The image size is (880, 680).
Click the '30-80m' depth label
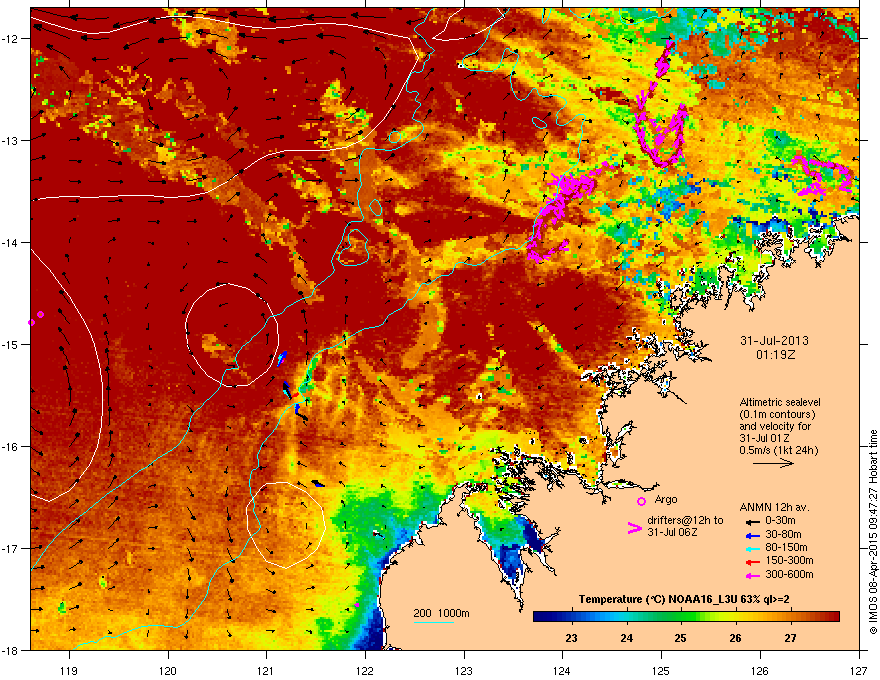[783, 534]
